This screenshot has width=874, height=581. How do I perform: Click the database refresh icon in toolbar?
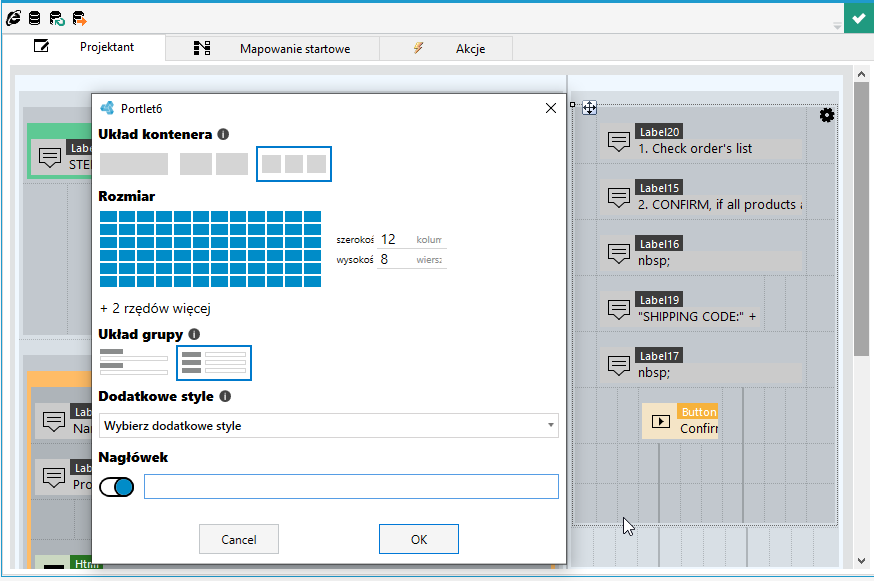pyautogui.click(x=57, y=18)
